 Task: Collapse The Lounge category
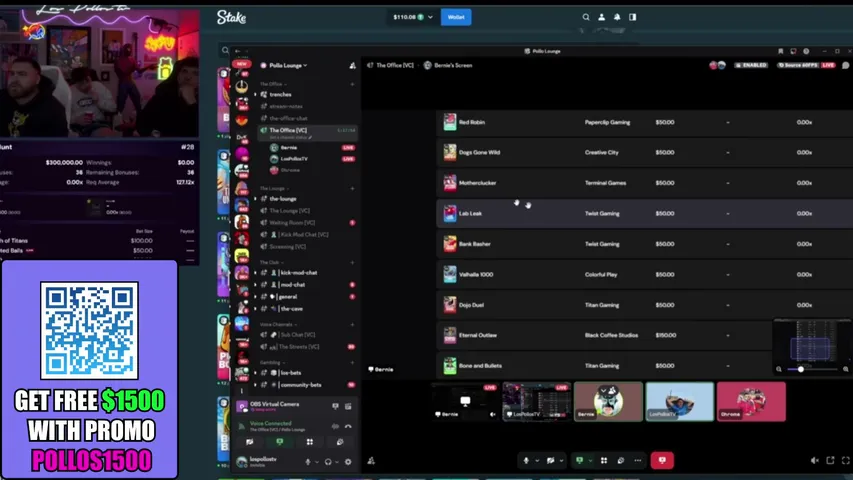click(x=273, y=188)
